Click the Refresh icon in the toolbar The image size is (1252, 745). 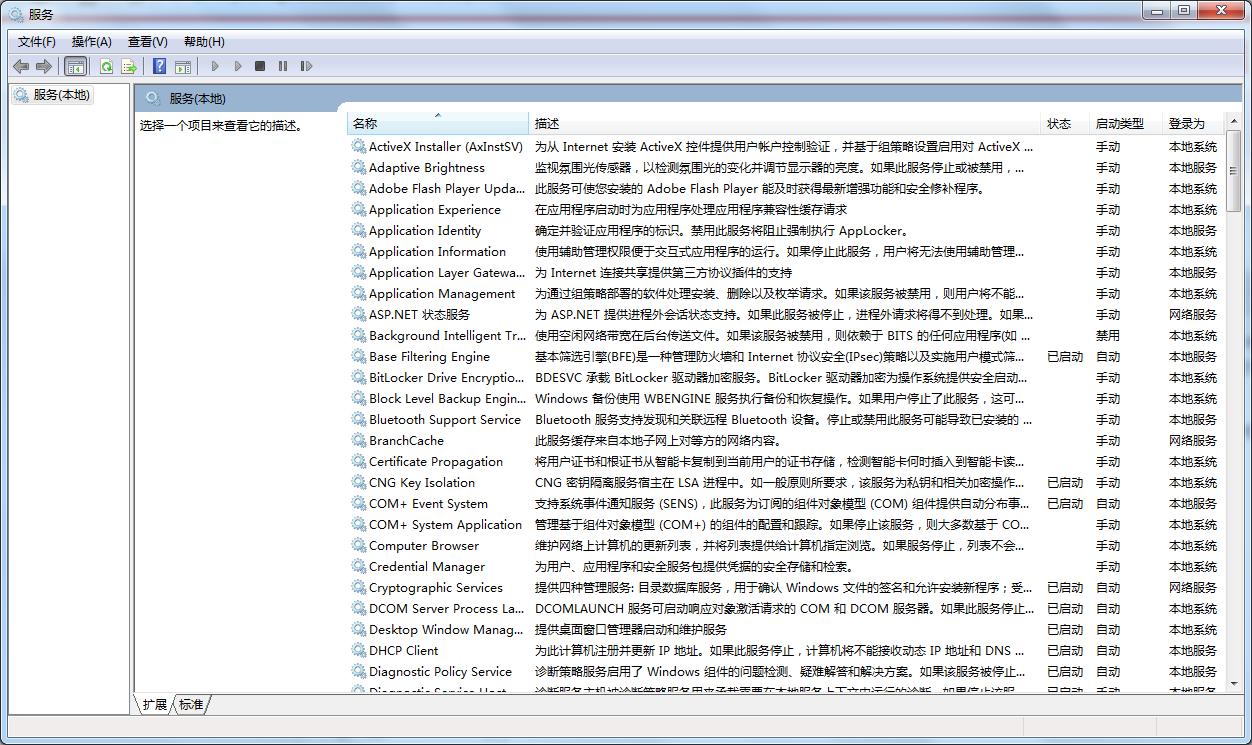(x=106, y=66)
